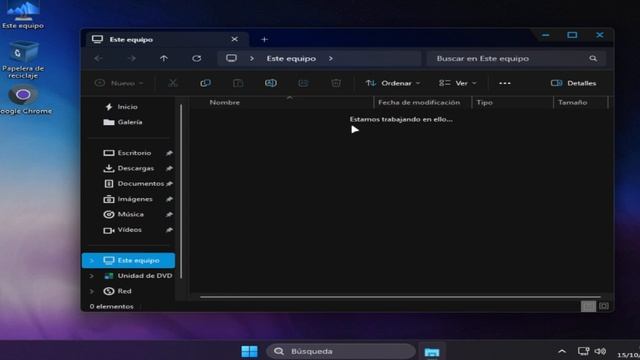Click the Este equipo breadcrumb in the address bar
640x360 pixels.
[x=291, y=58]
